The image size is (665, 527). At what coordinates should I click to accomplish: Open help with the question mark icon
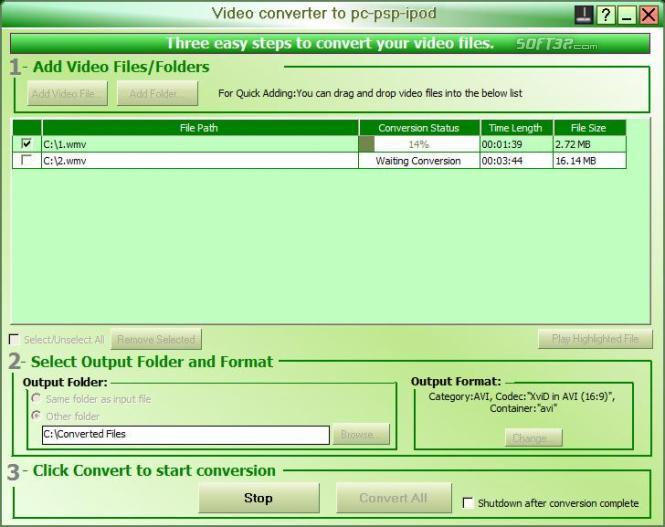(x=607, y=15)
